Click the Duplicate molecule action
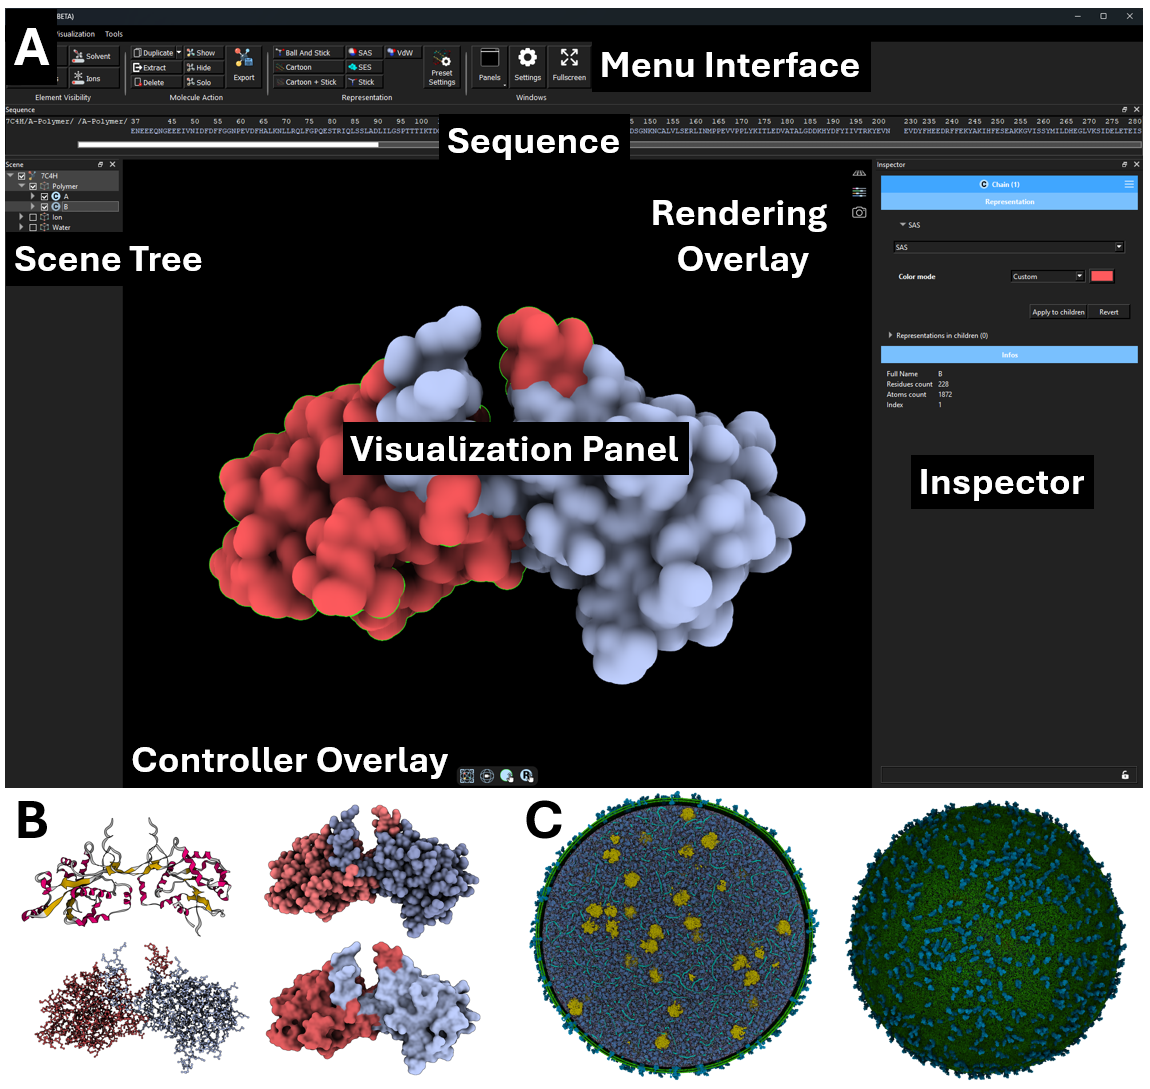Image resolution: width=1150 pixels, height=1089 pixels. 153,53
